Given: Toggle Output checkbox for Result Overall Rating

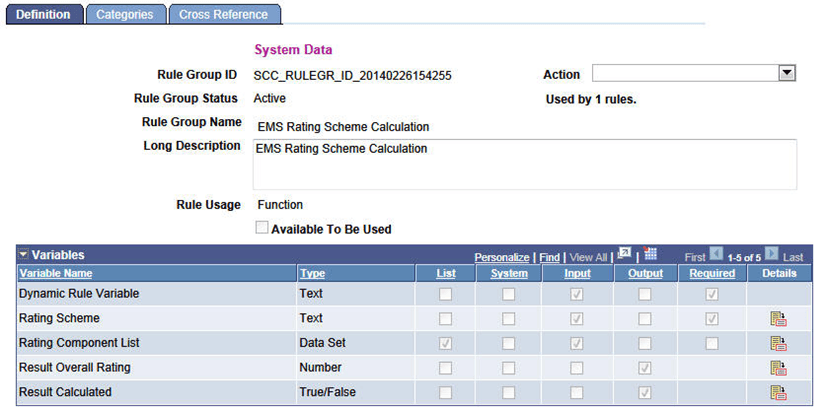Looking at the screenshot, I should click(x=645, y=368).
